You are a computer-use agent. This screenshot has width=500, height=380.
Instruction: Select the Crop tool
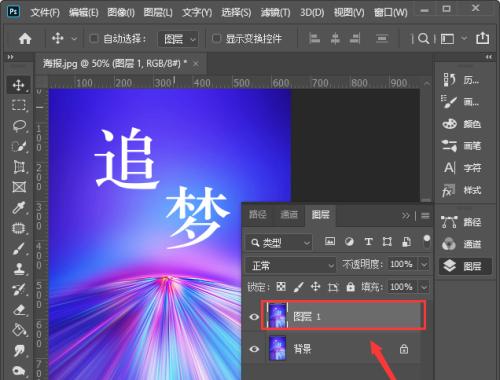coord(19,166)
